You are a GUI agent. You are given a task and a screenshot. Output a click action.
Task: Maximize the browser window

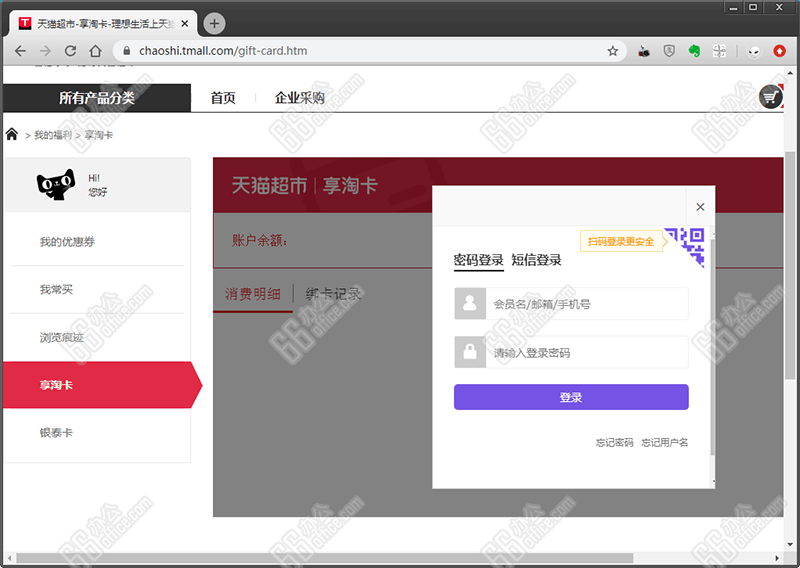click(x=753, y=7)
